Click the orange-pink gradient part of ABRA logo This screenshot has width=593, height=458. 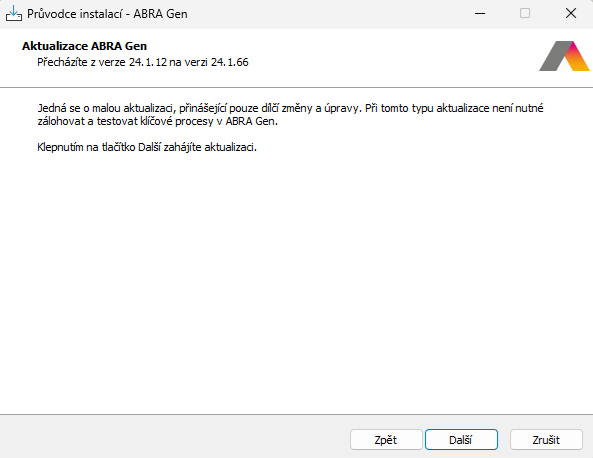577,57
